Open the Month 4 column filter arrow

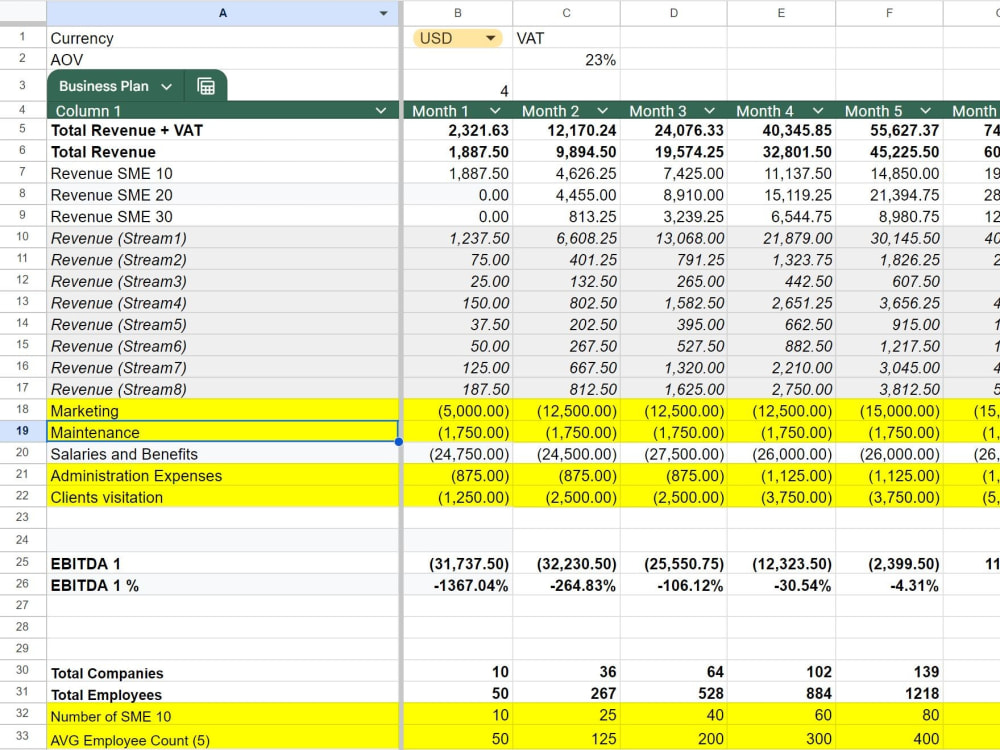[818, 111]
